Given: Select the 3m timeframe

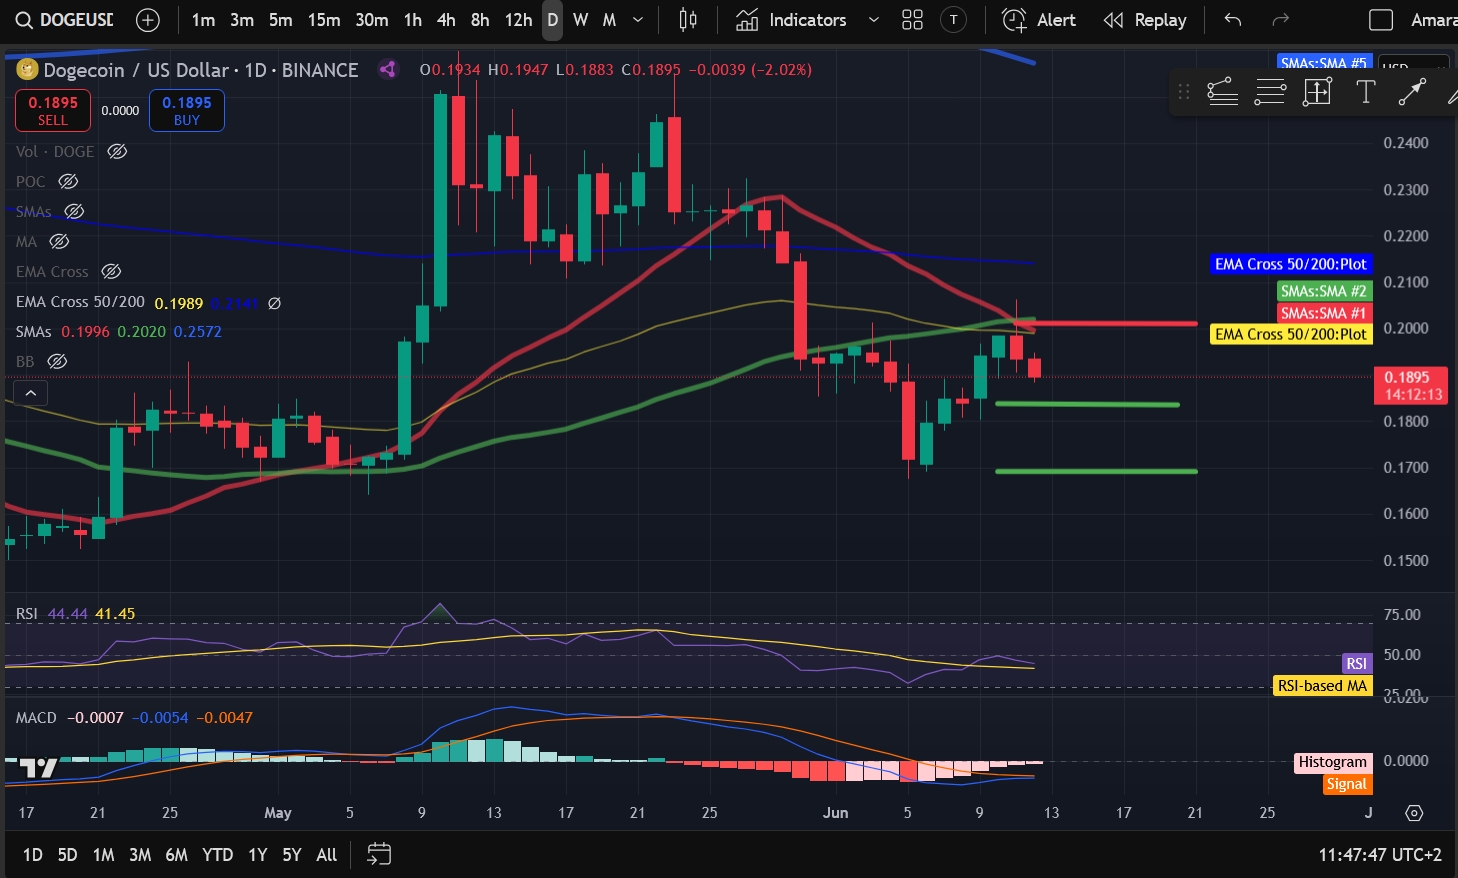Looking at the screenshot, I should [x=241, y=20].
